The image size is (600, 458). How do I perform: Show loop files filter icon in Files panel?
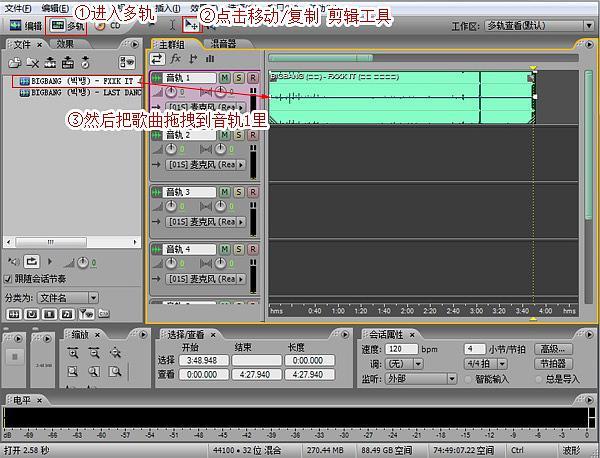[31, 314]
